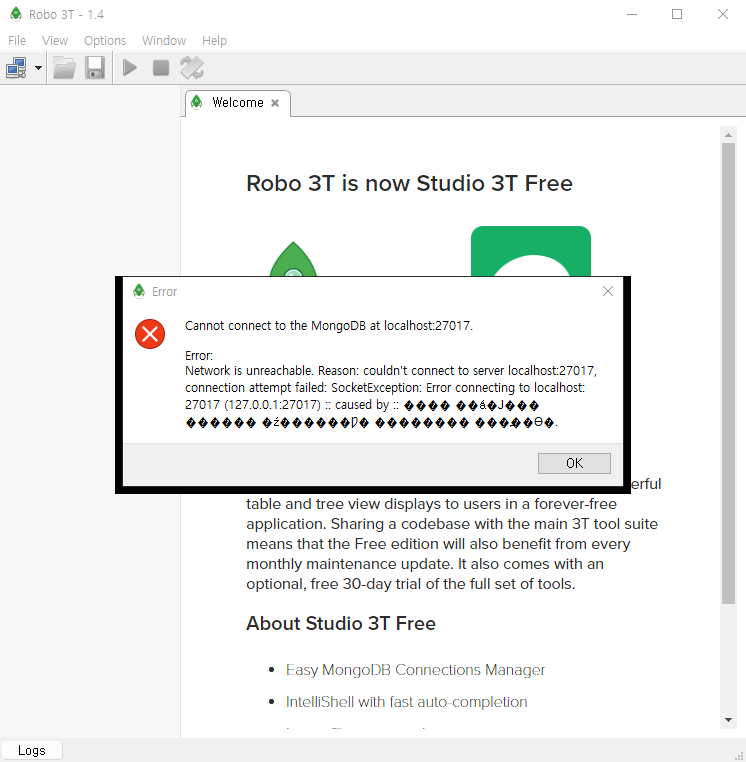Click the vertical scrollbar thumb
Image resolution: width=746 pixels, height=762 pixels.
(x=728, y=373)
